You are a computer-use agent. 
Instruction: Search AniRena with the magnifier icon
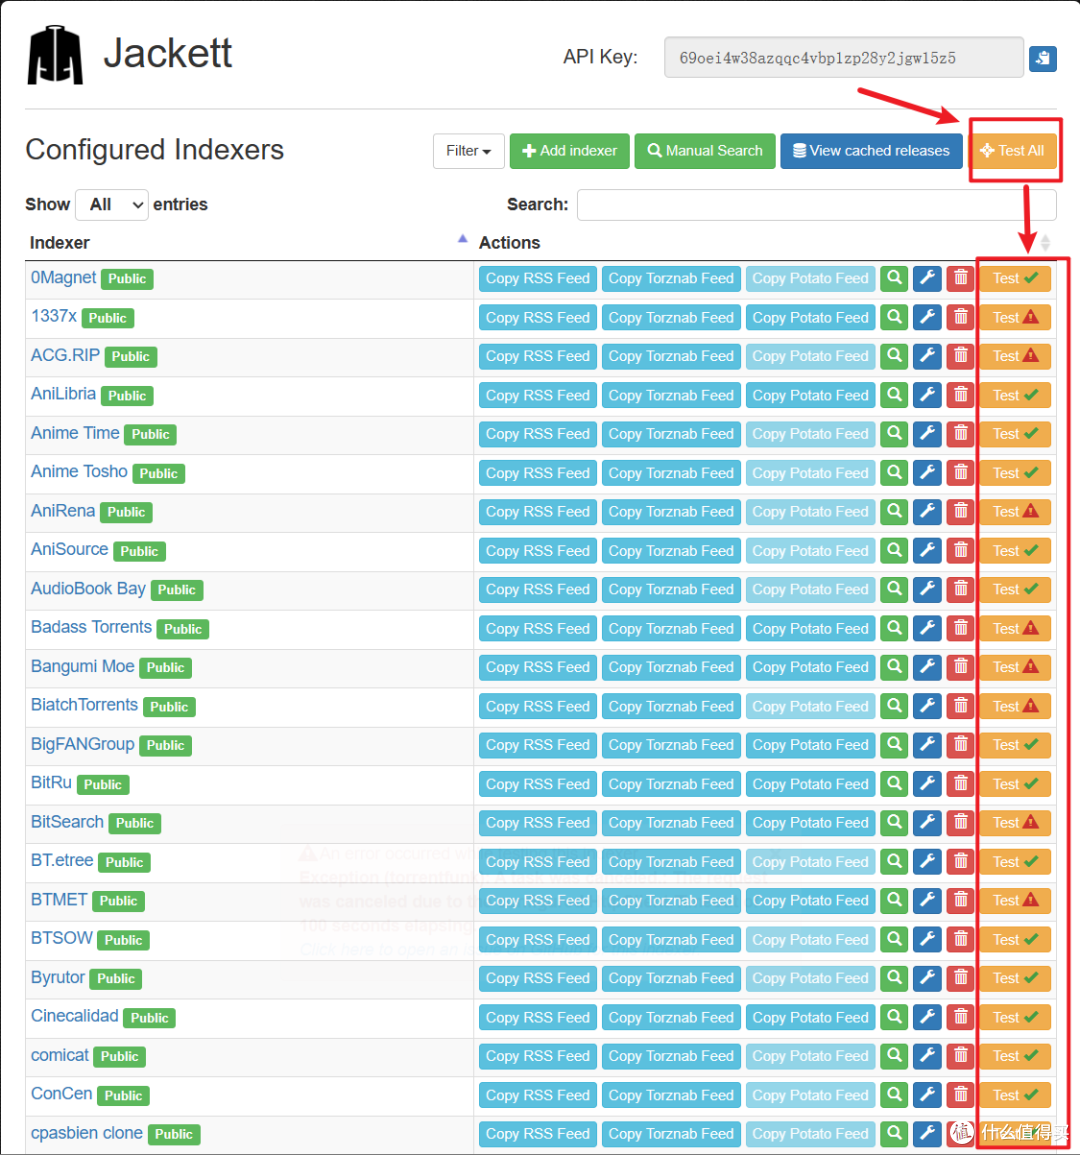pos(894,512)
